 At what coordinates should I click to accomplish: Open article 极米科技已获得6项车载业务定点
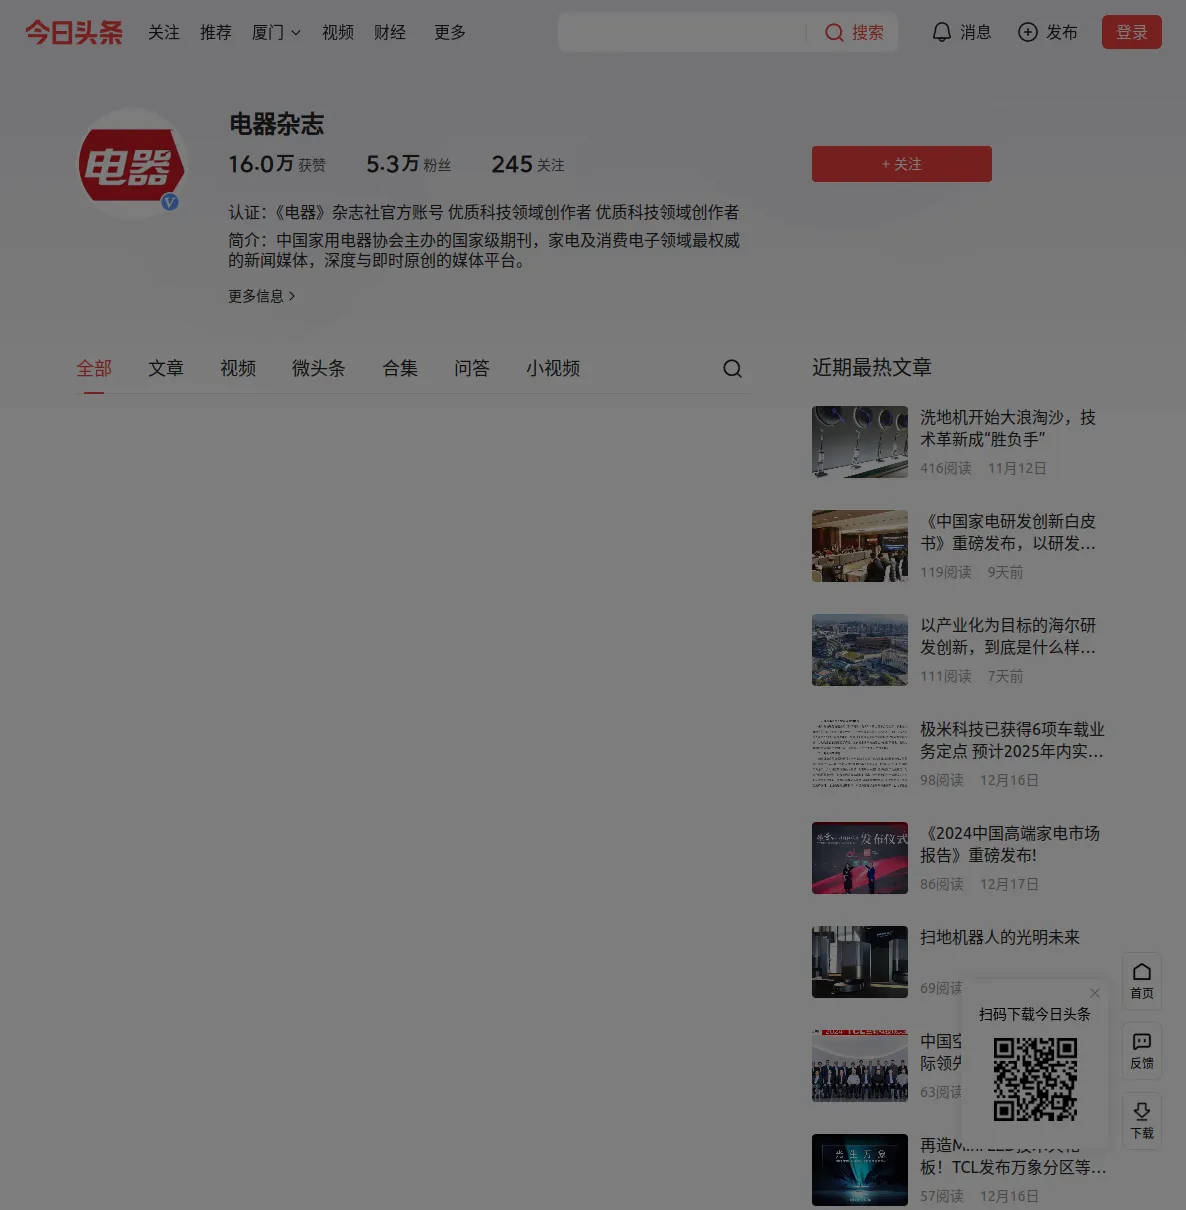[x=1012, y=740]
